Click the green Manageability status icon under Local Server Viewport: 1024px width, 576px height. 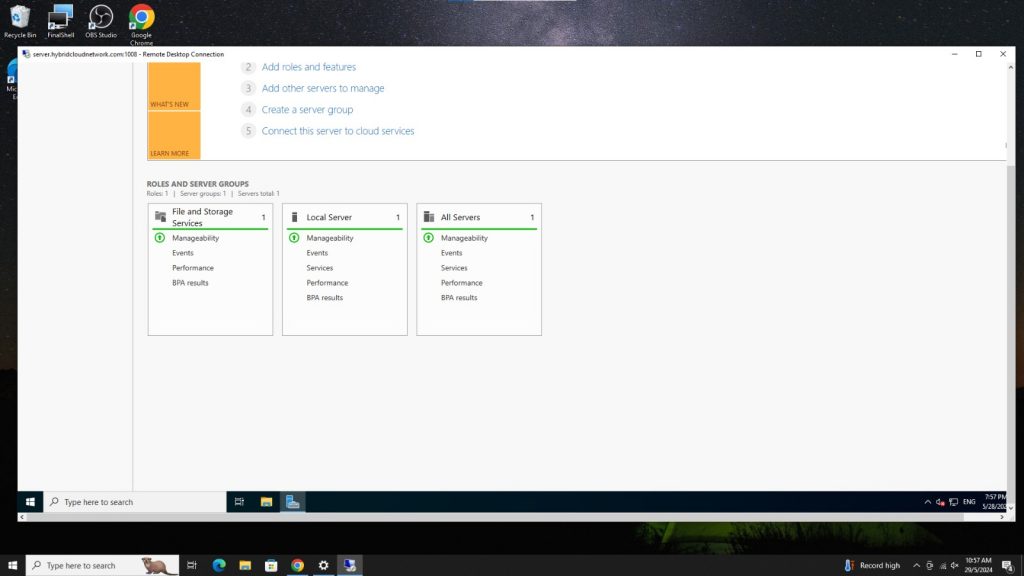pyautogui.click(x=296, y=238)
